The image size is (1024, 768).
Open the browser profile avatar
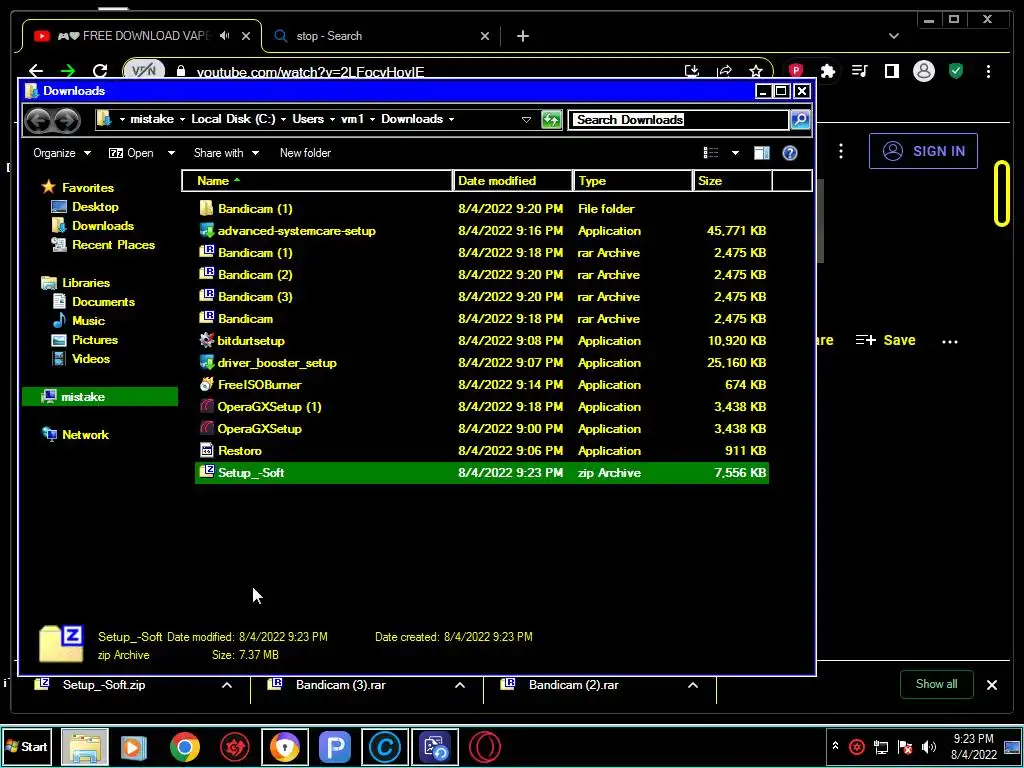coord(923,71)
